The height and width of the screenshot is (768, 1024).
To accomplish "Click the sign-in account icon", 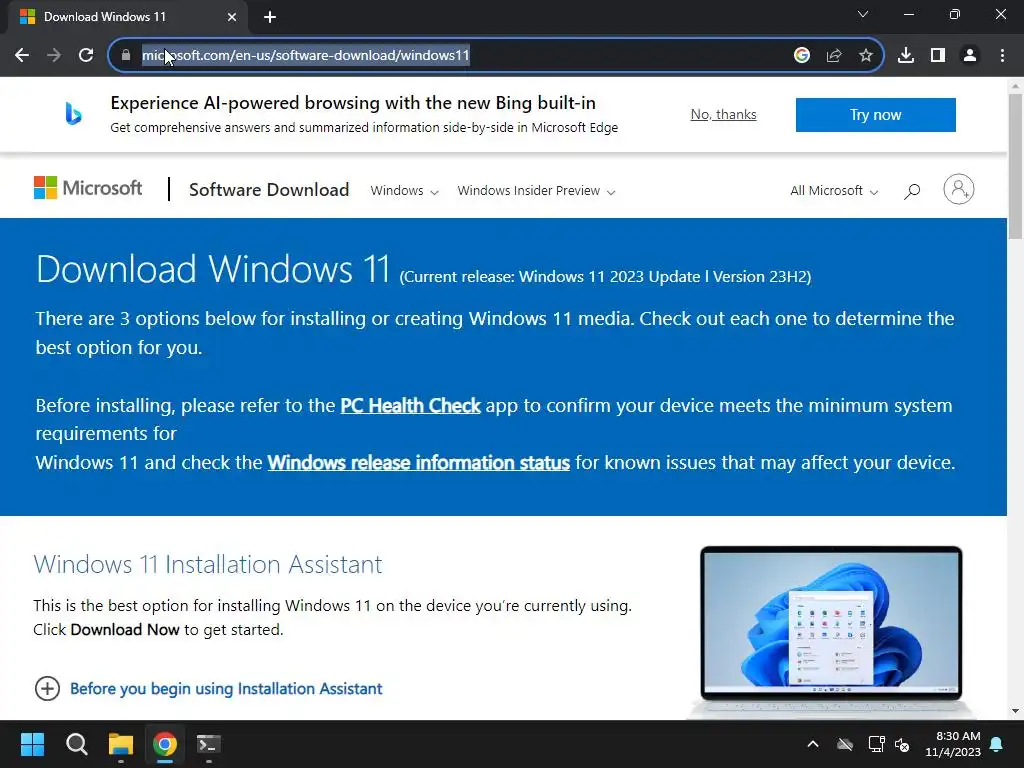I will (x=959, y=189).
